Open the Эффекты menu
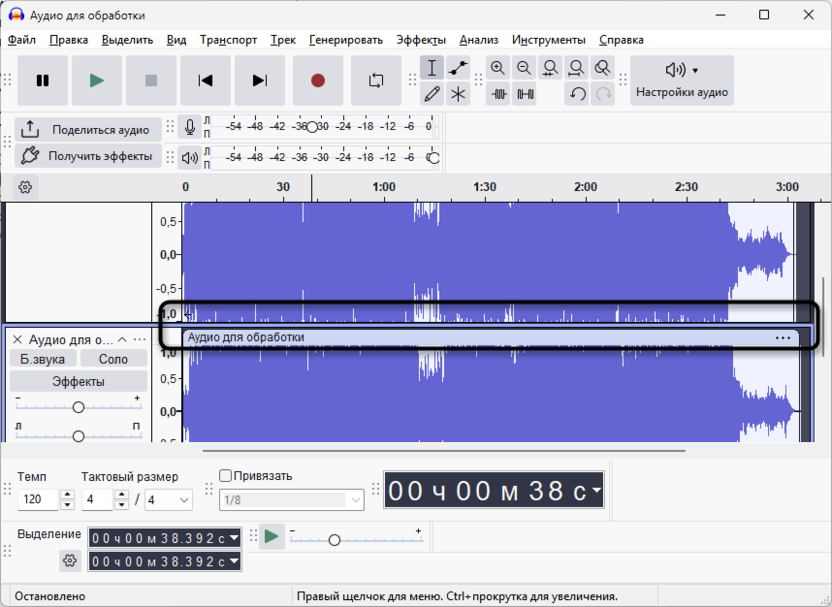This screenshot has height=607, width=832. 421,40
